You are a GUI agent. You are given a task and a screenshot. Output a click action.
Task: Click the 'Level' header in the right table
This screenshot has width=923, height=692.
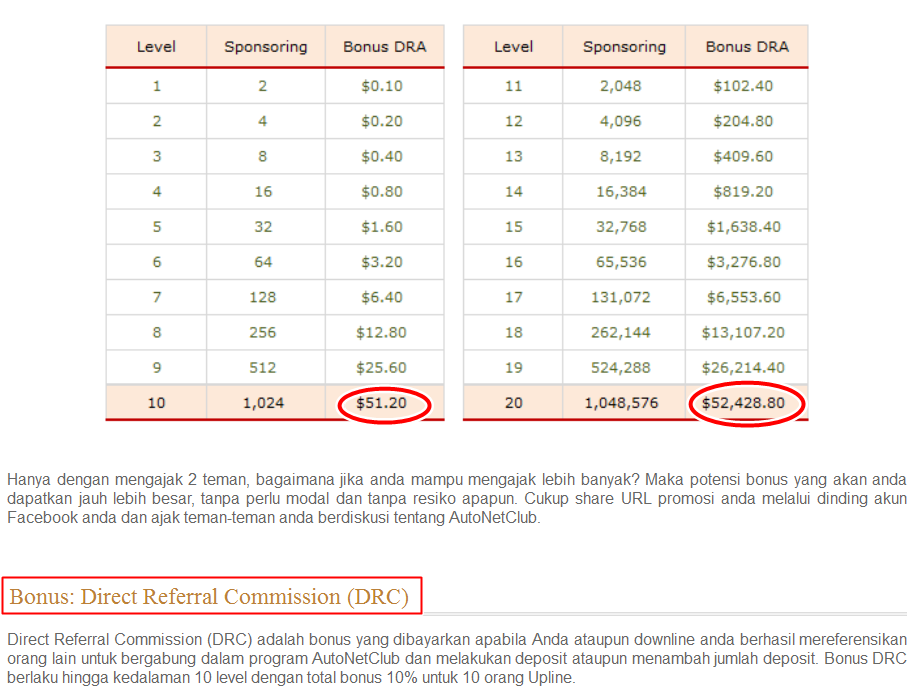[513, 46]
